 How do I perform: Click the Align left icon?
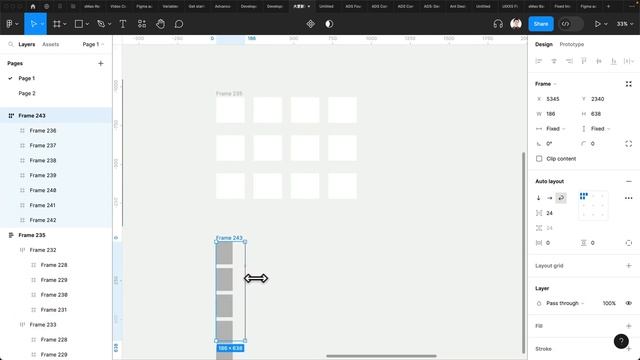539,61
